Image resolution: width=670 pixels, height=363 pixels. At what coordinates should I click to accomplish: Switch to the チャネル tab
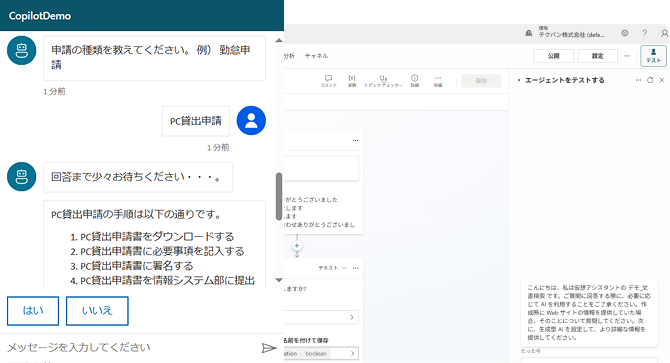(316, 56)
